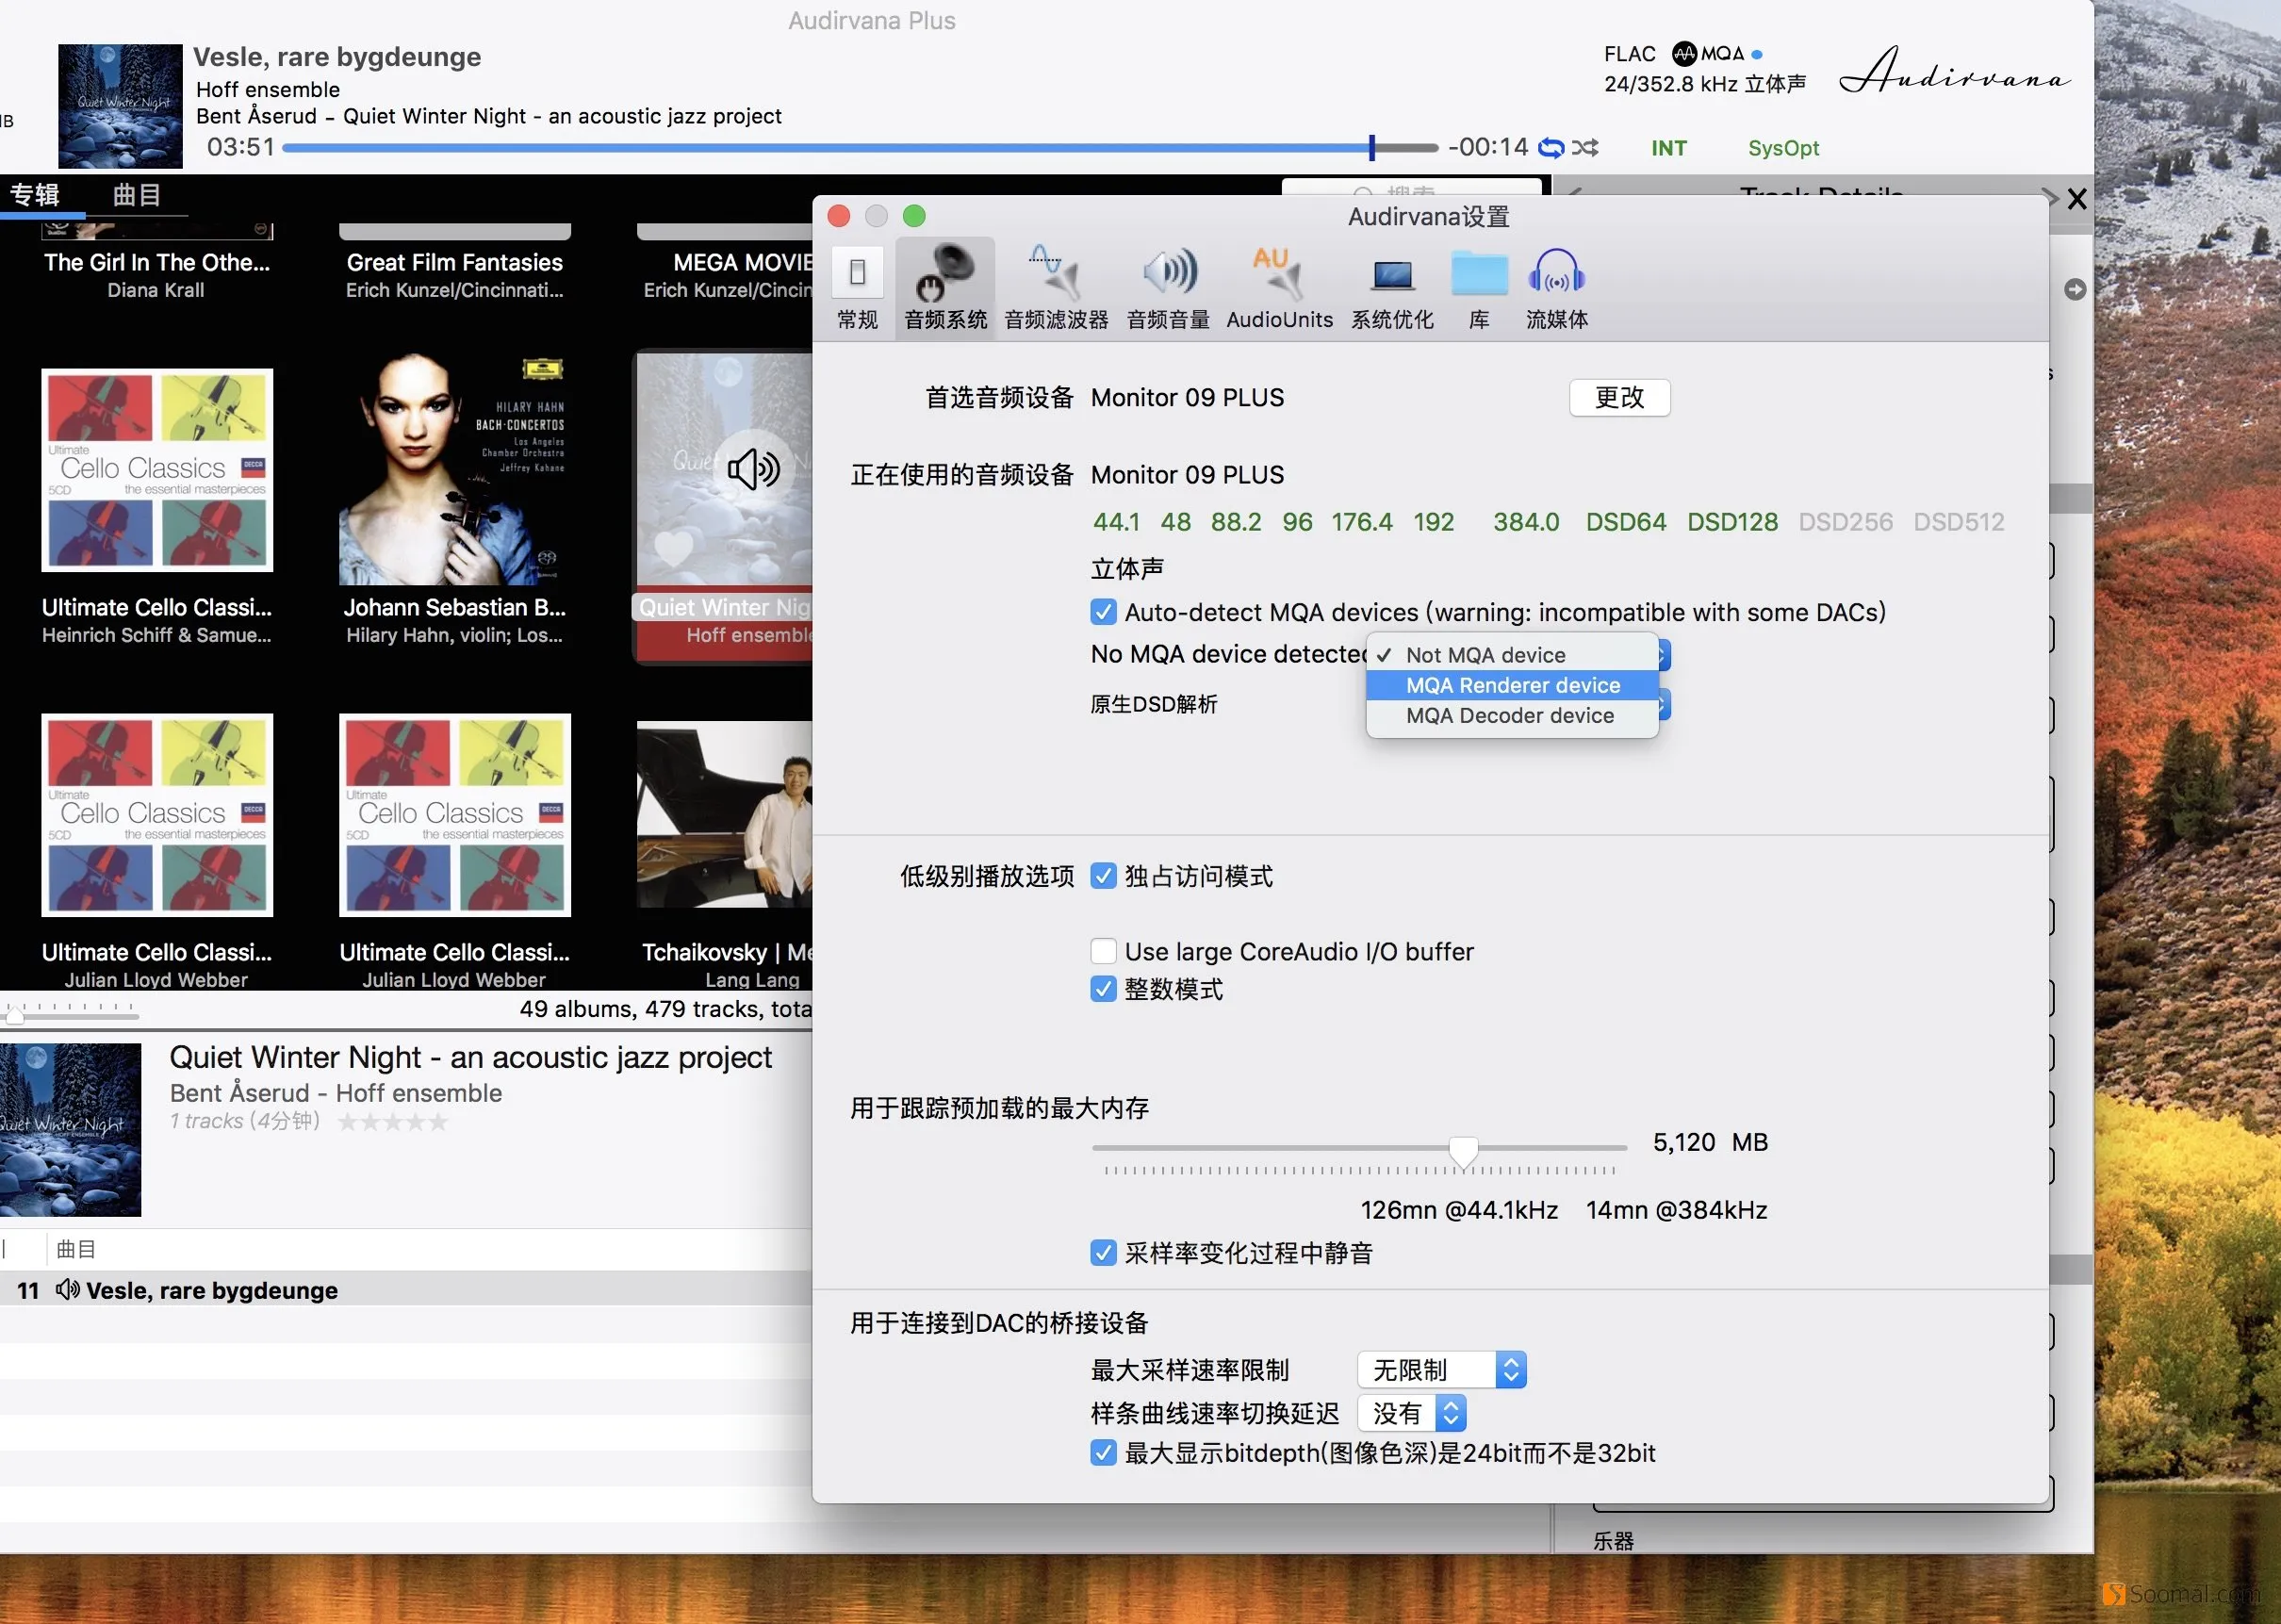
Task: Close the Track Details panel with X
Action: 2076,199
